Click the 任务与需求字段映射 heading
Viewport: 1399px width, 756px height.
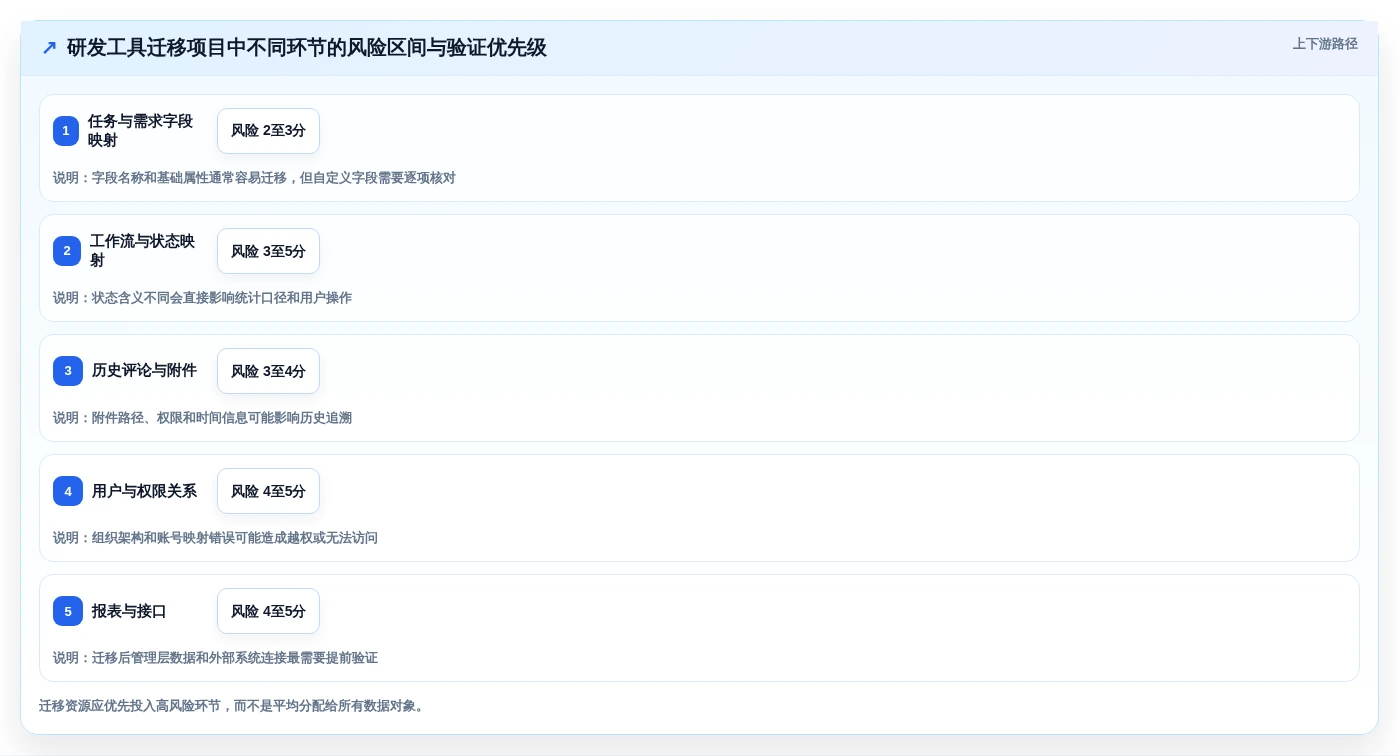[x=140, y=131]
